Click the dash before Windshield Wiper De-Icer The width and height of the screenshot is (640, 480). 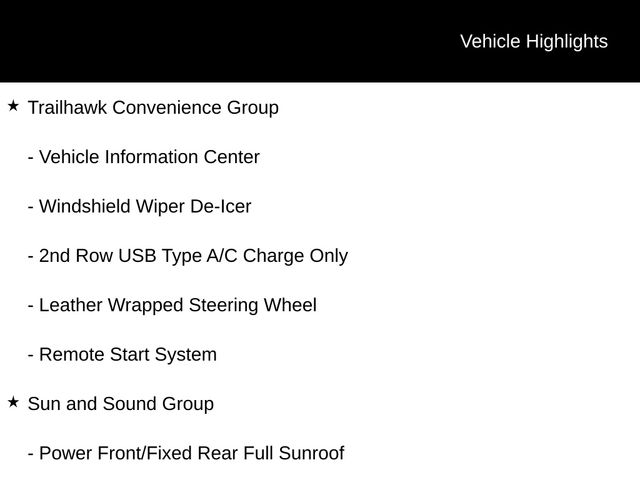click(31, 207)
